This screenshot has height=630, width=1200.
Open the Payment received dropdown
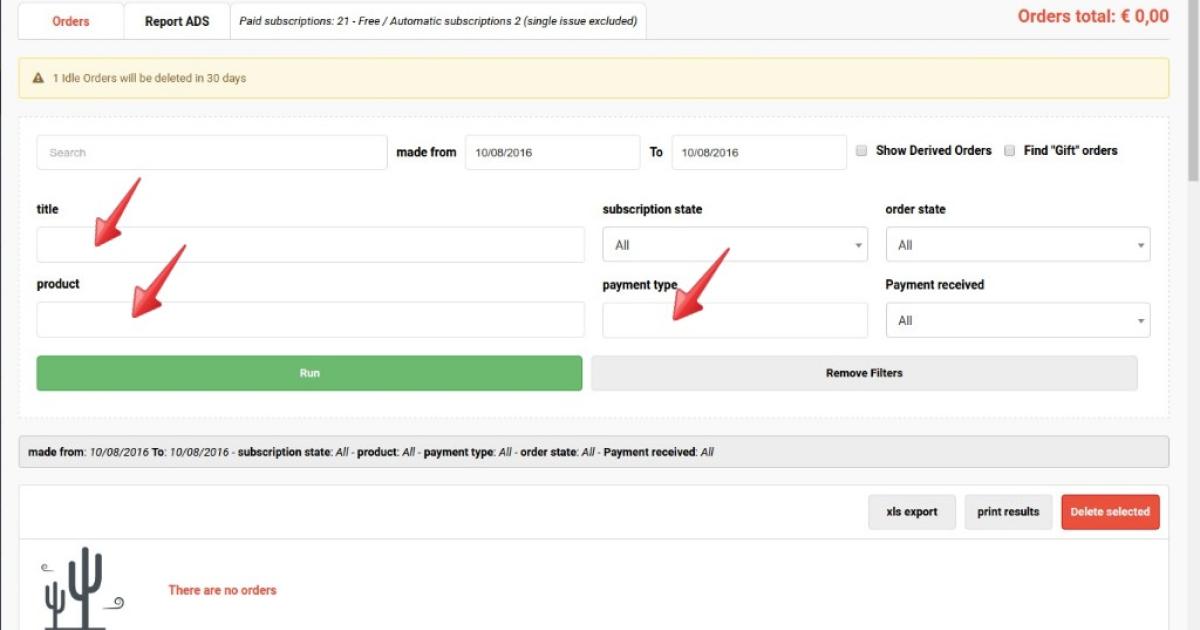(x=1017, y=321)
